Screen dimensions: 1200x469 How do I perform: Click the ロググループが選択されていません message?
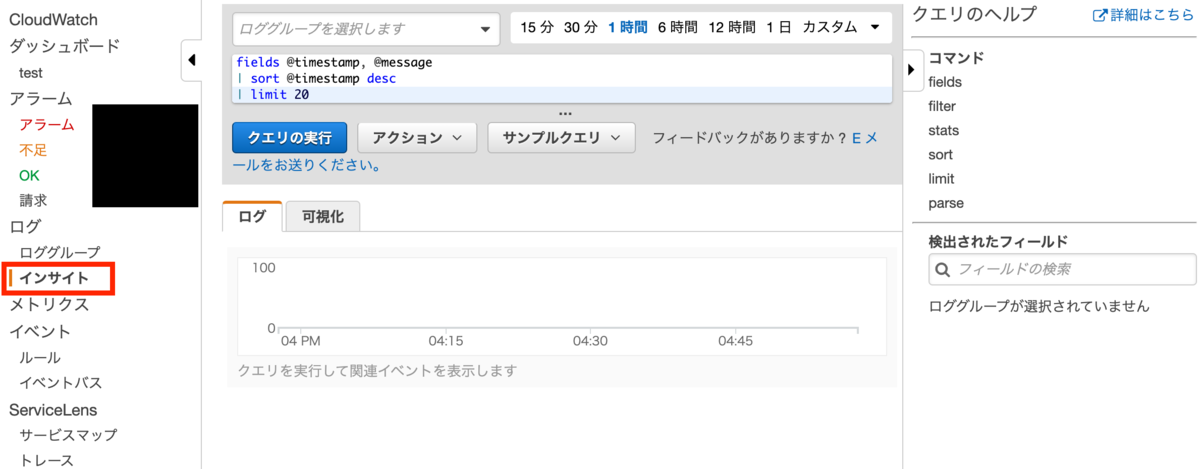point(1039,306)
